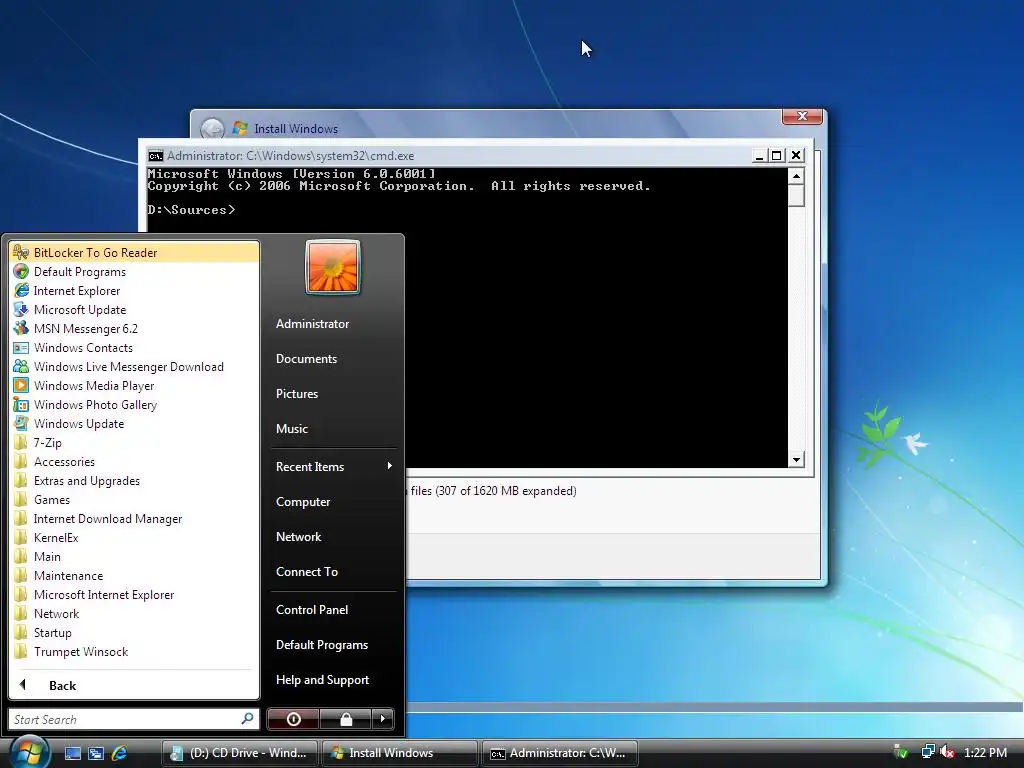Launch Default Programs from the programs list
Image resolution: width=1024 pixels, height=768 pixels.
[134, 272]
